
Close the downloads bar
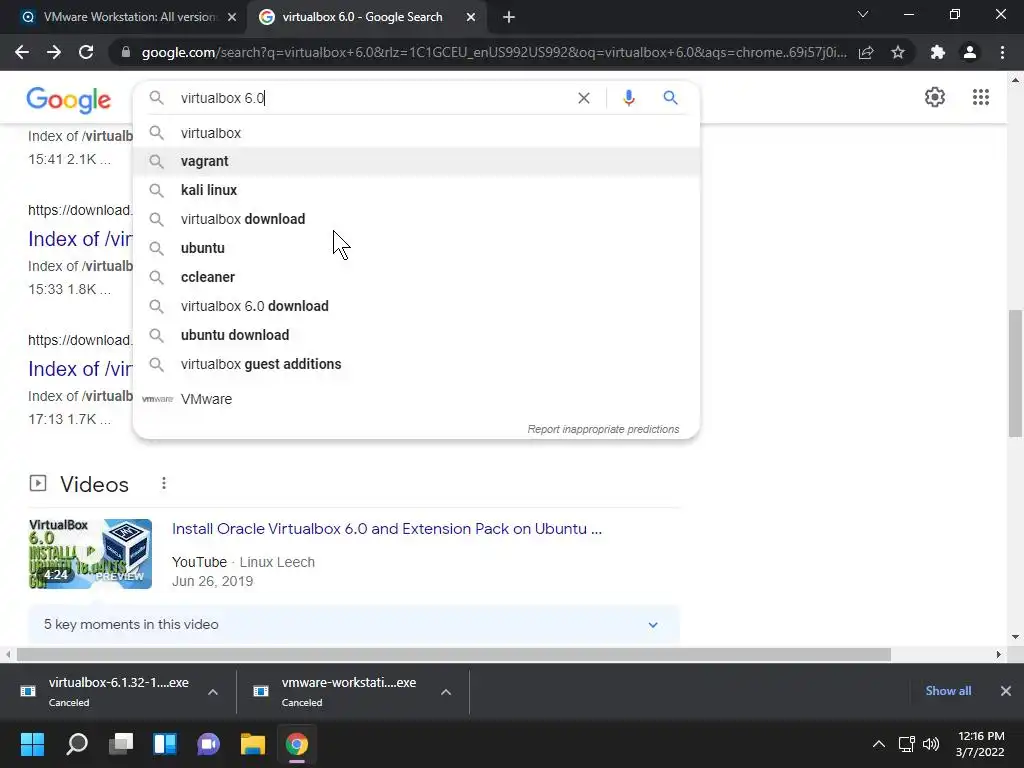(x=1006, y=691)
